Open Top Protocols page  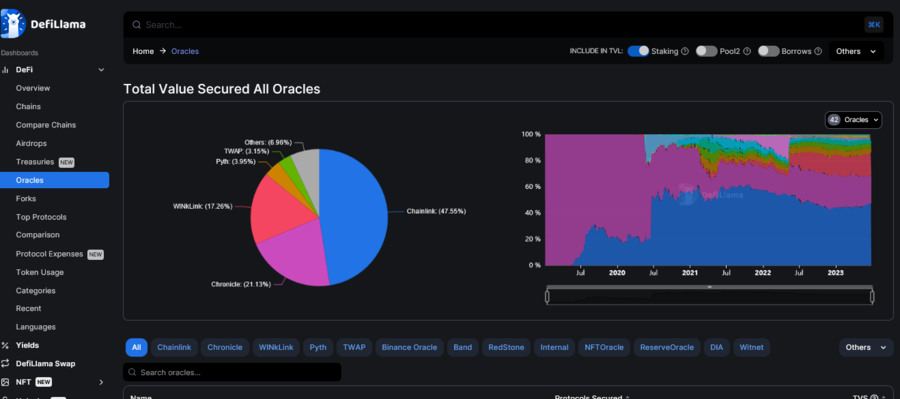tap(41, 217)
